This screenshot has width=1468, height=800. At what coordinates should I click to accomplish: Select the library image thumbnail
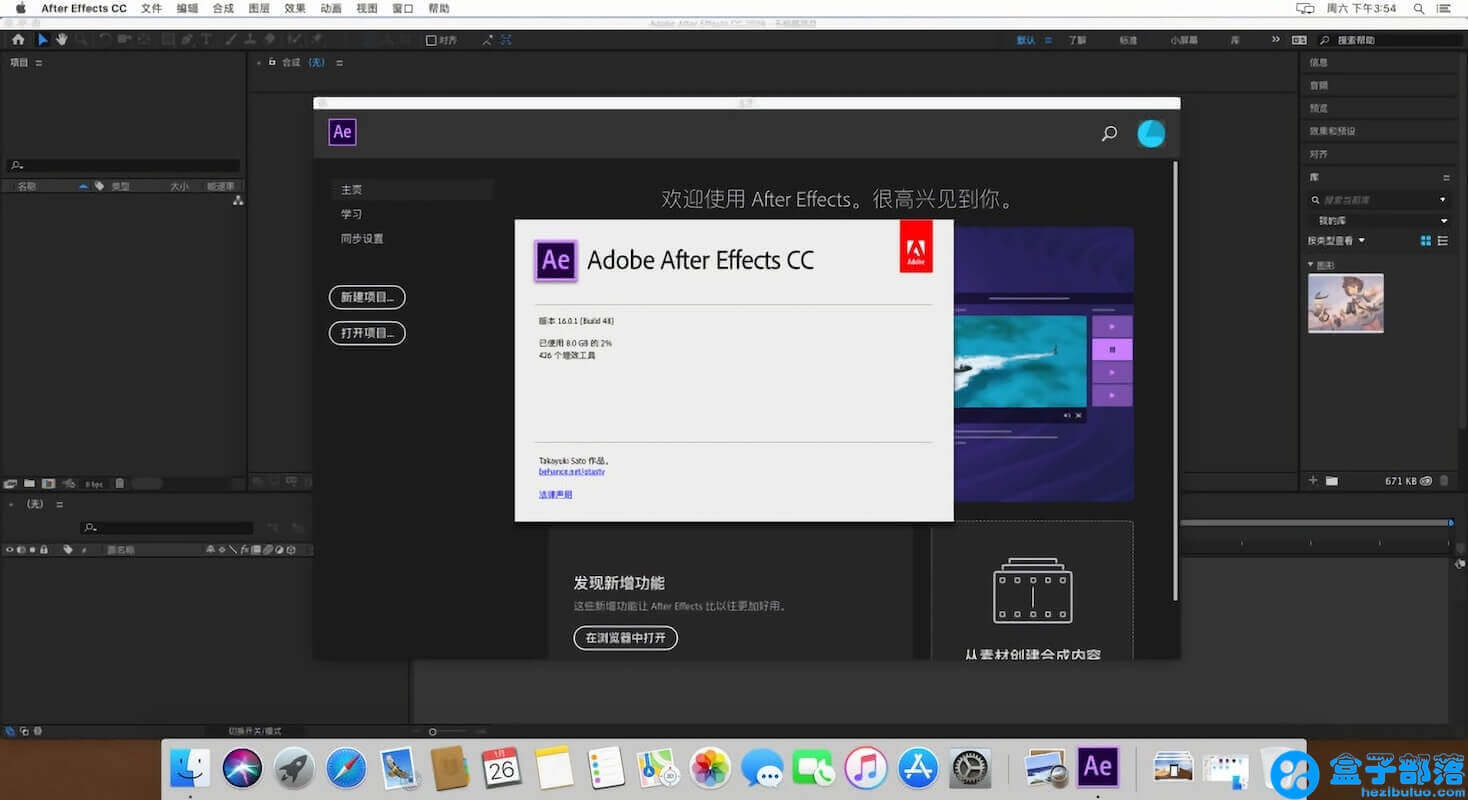pos(1346,303)
